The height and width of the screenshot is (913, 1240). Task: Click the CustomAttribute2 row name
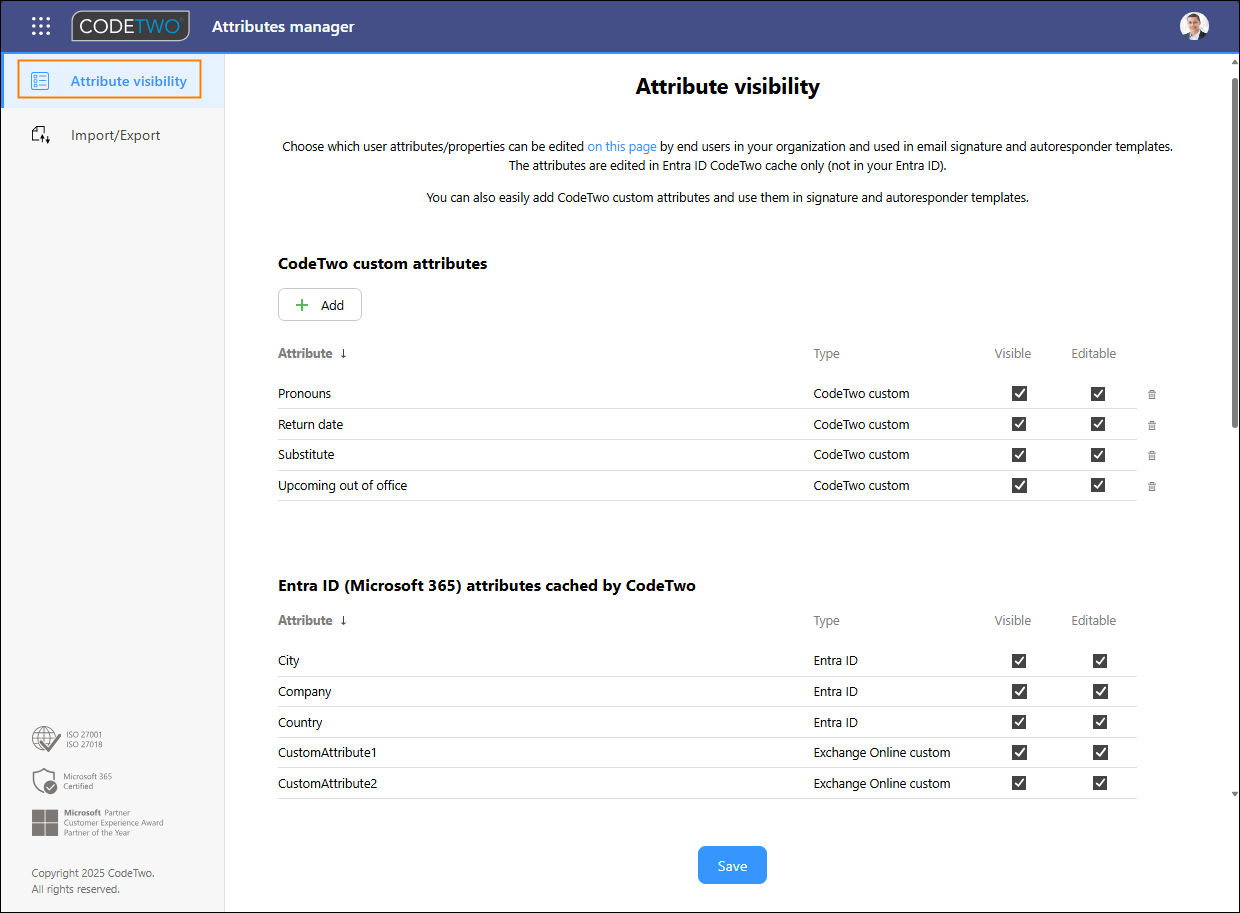click(x=327, y=784)
